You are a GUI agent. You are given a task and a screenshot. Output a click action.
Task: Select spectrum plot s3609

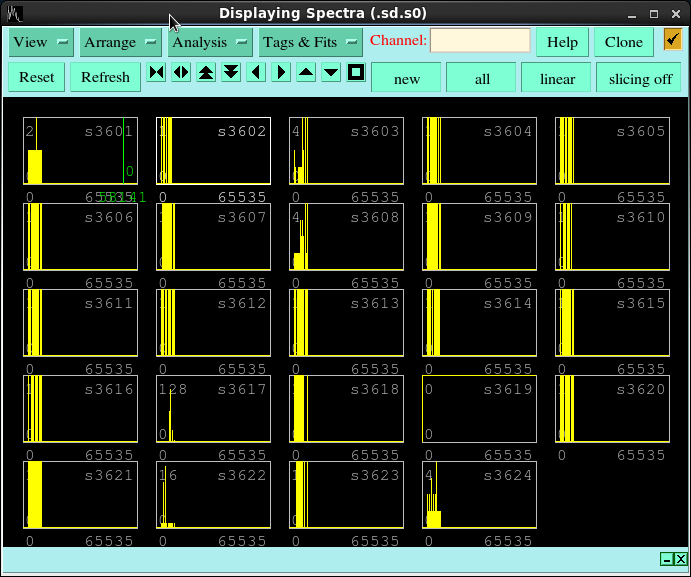479,237
